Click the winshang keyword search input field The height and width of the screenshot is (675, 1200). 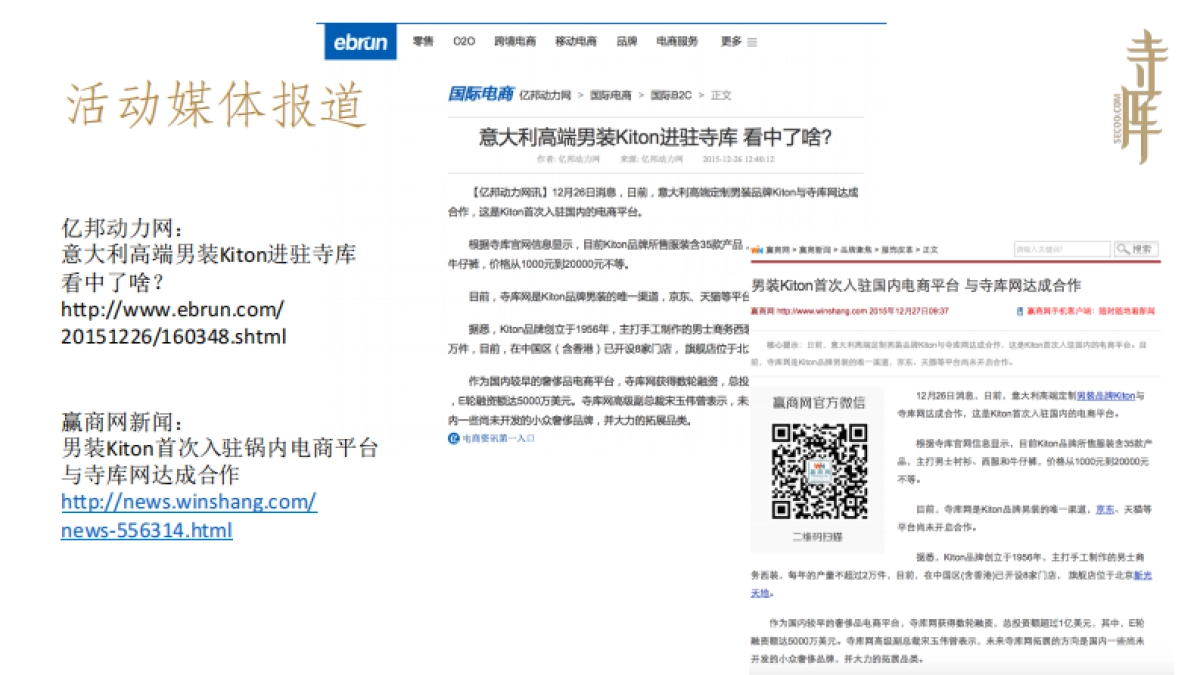pyautogui.click(x=1061, y=249)
